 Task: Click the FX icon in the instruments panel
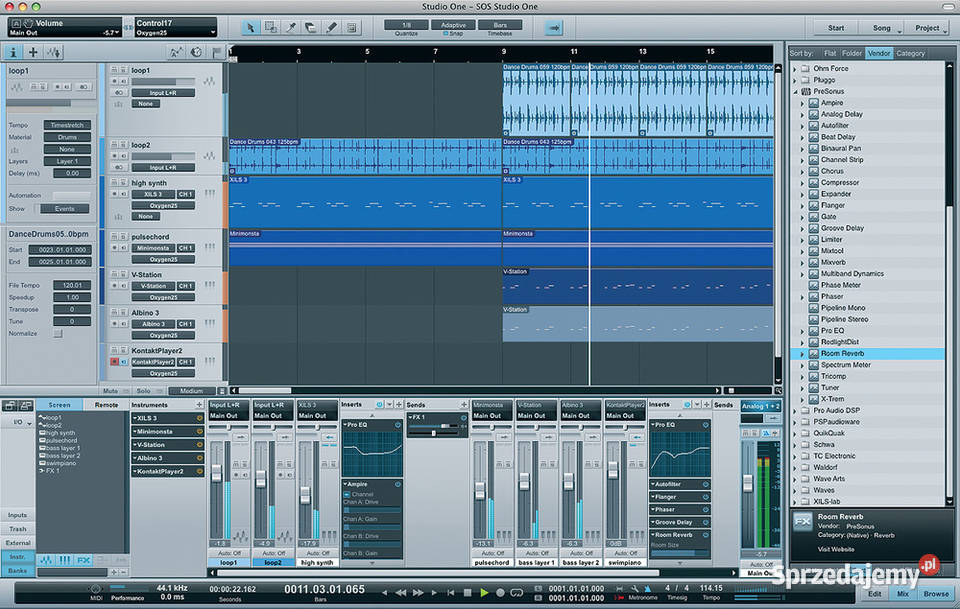point(83,561)
